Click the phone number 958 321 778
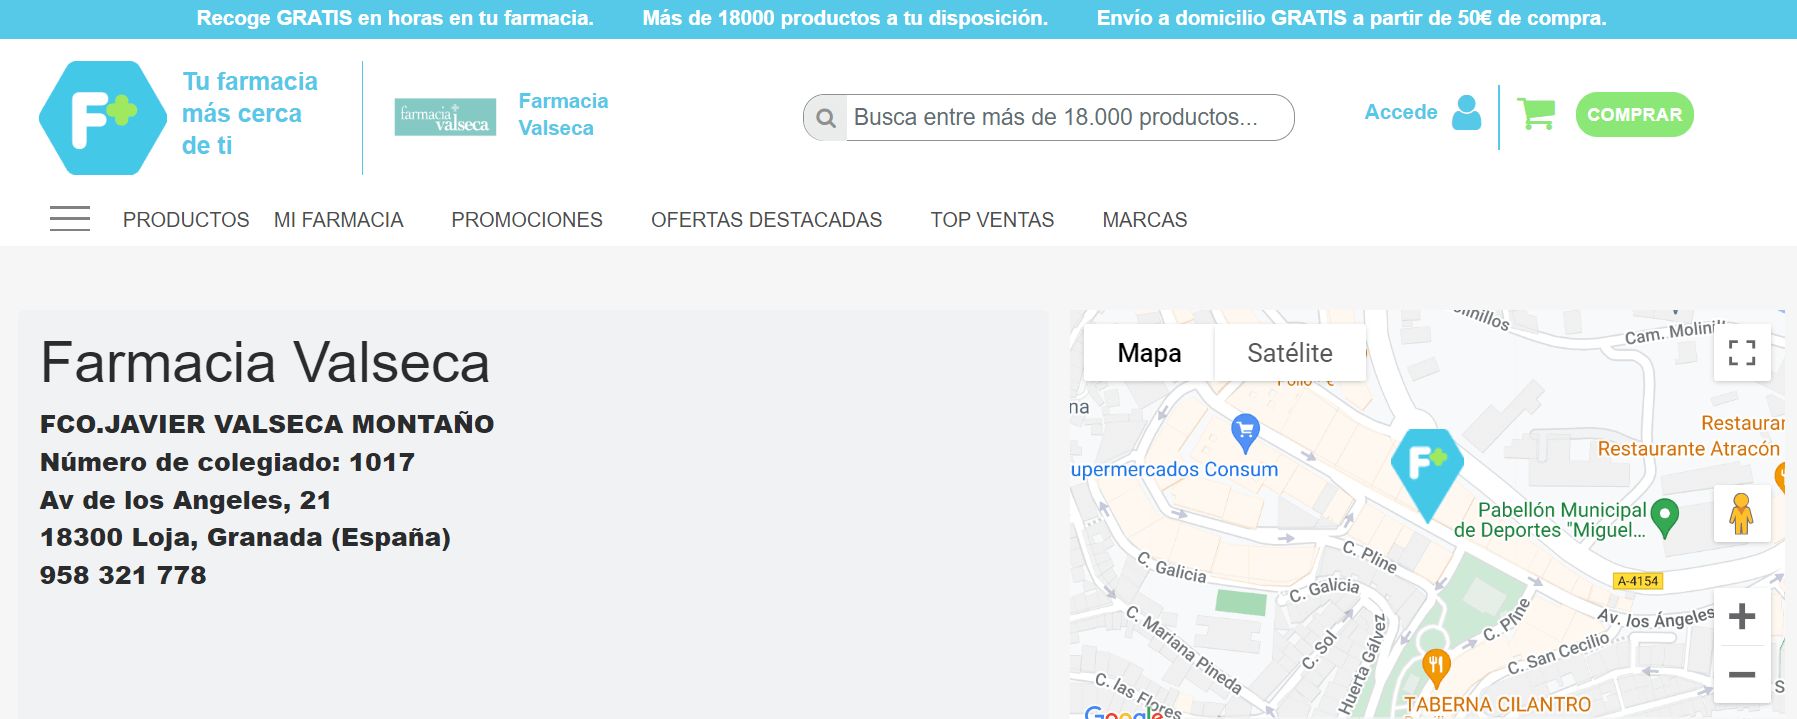The image size is (1797, 719). [123, 575]
